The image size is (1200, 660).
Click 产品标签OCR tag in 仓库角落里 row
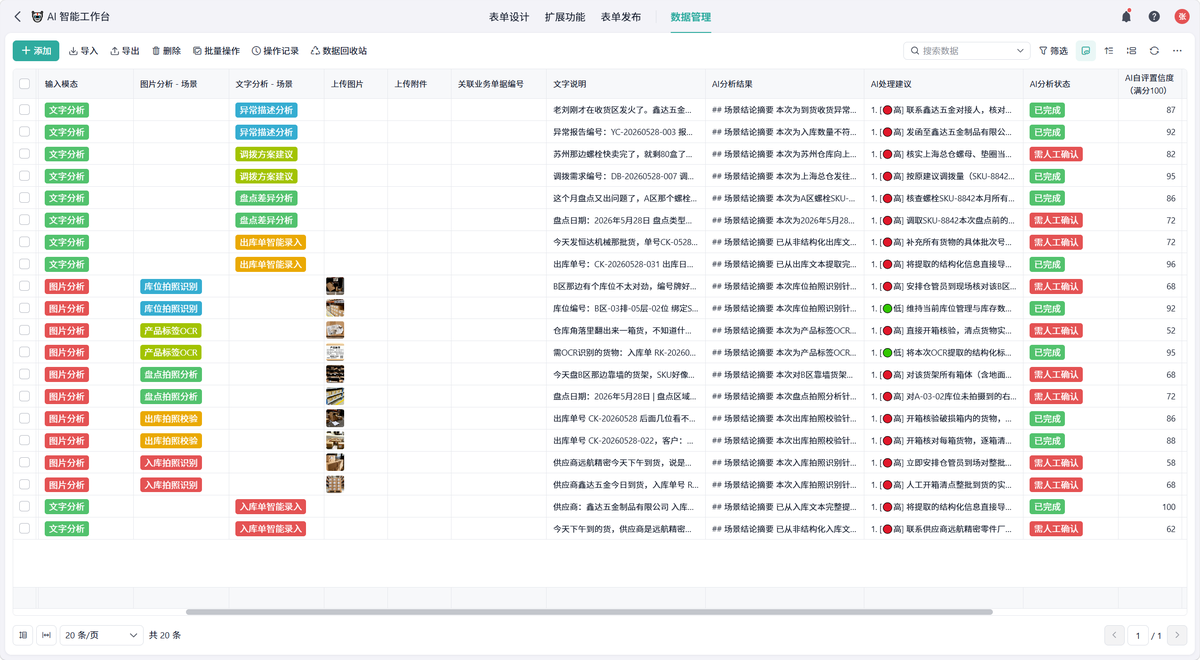(171, 330)
